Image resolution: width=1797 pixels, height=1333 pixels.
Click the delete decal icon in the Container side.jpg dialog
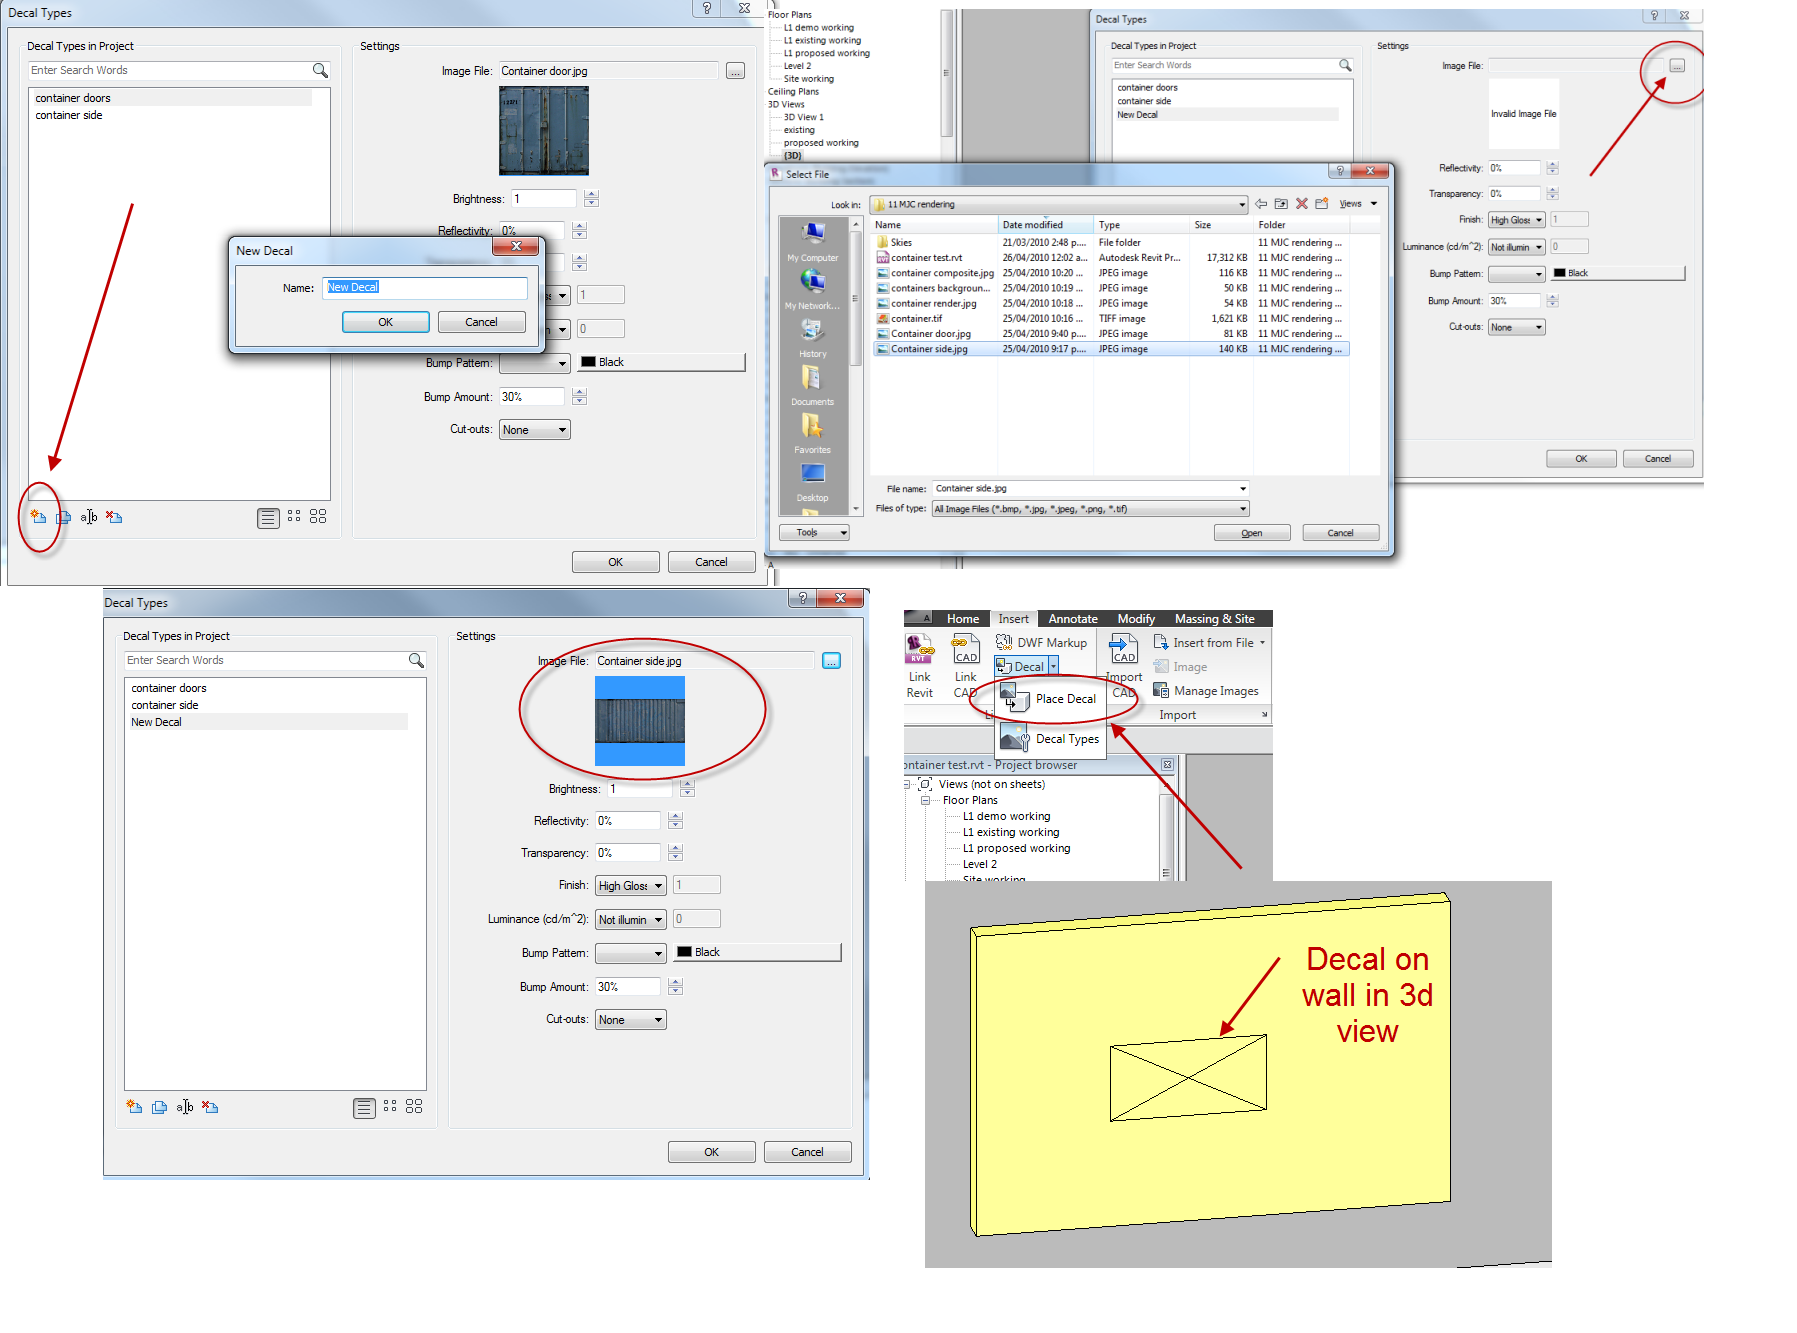pyautogui.click(x=210, y=1107)
